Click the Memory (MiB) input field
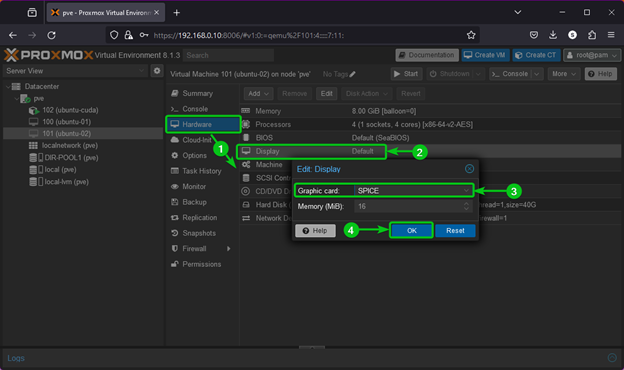The height and width of the screenshot is (370, 624). tap(408, 206)
